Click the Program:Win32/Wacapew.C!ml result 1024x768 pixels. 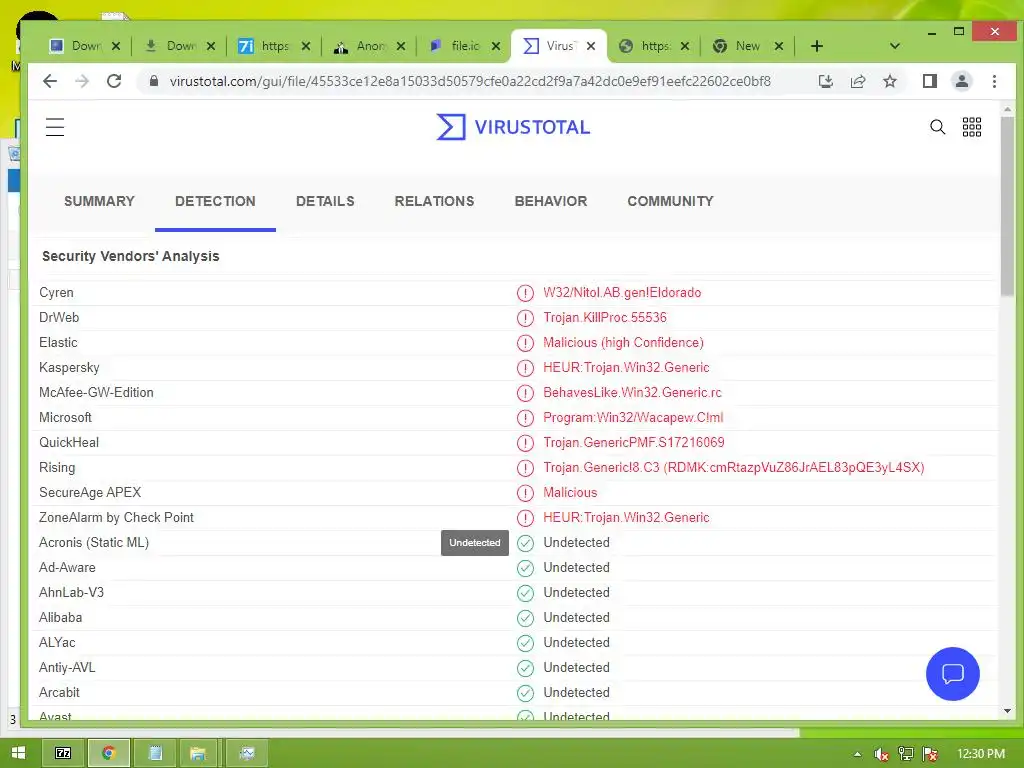[633, 417]
